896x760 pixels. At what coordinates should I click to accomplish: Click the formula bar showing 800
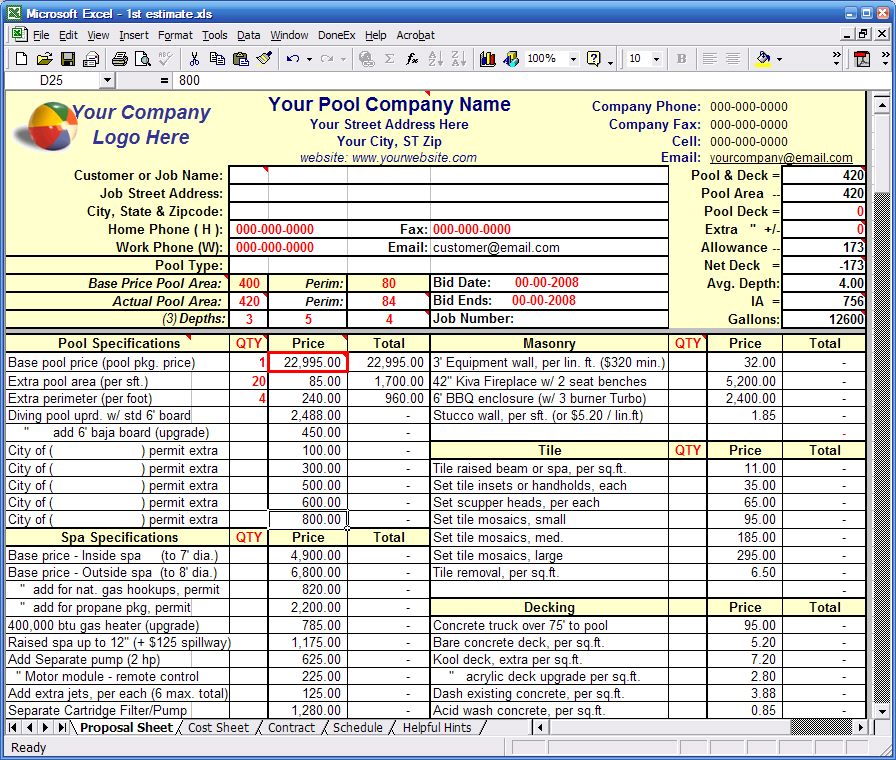tap(531, 81)
